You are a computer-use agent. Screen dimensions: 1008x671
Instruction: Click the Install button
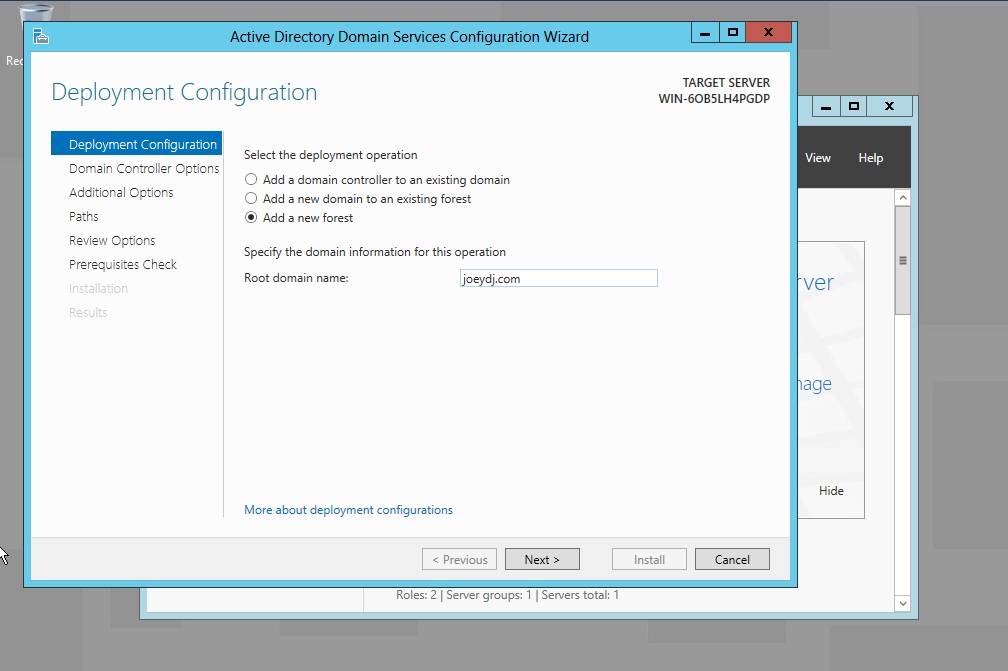(x=649, y=559)
